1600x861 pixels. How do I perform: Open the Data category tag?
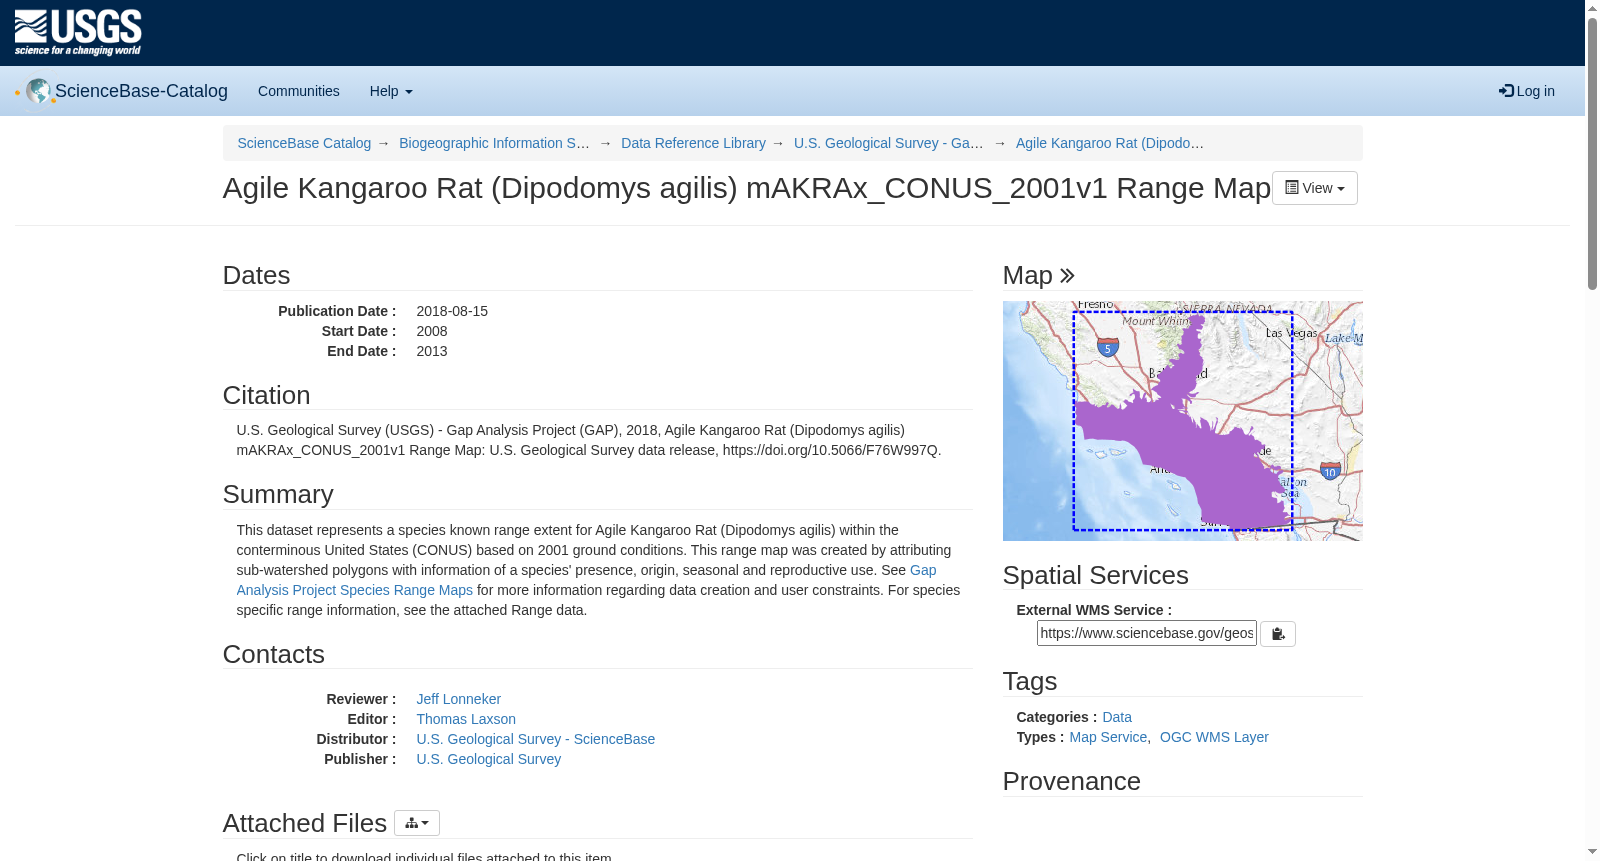click(1117, 717)
